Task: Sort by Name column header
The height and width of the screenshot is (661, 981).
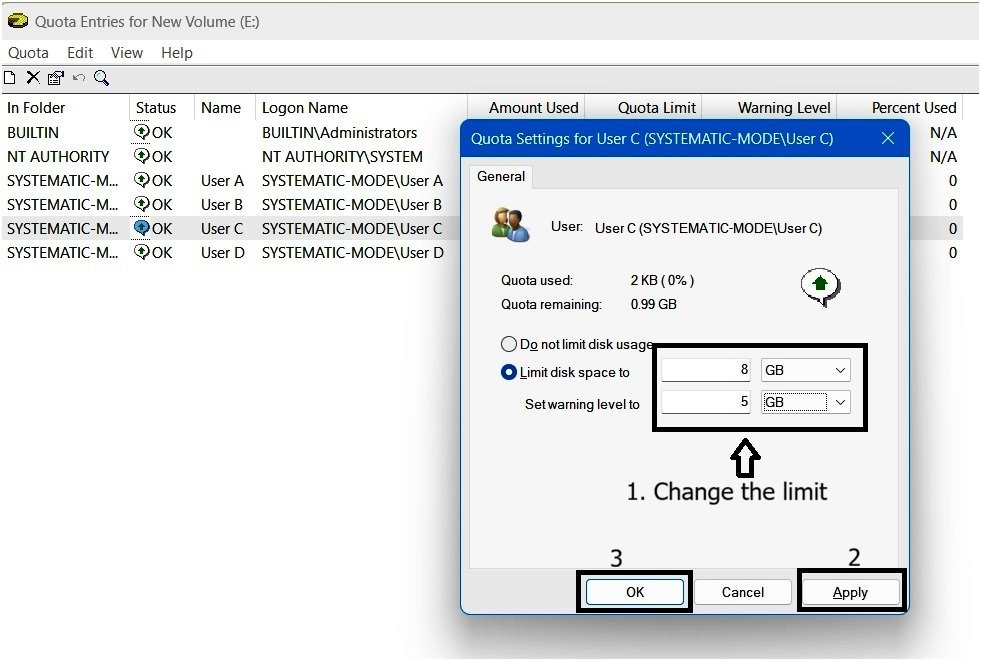Action: (x=225, y=108)
